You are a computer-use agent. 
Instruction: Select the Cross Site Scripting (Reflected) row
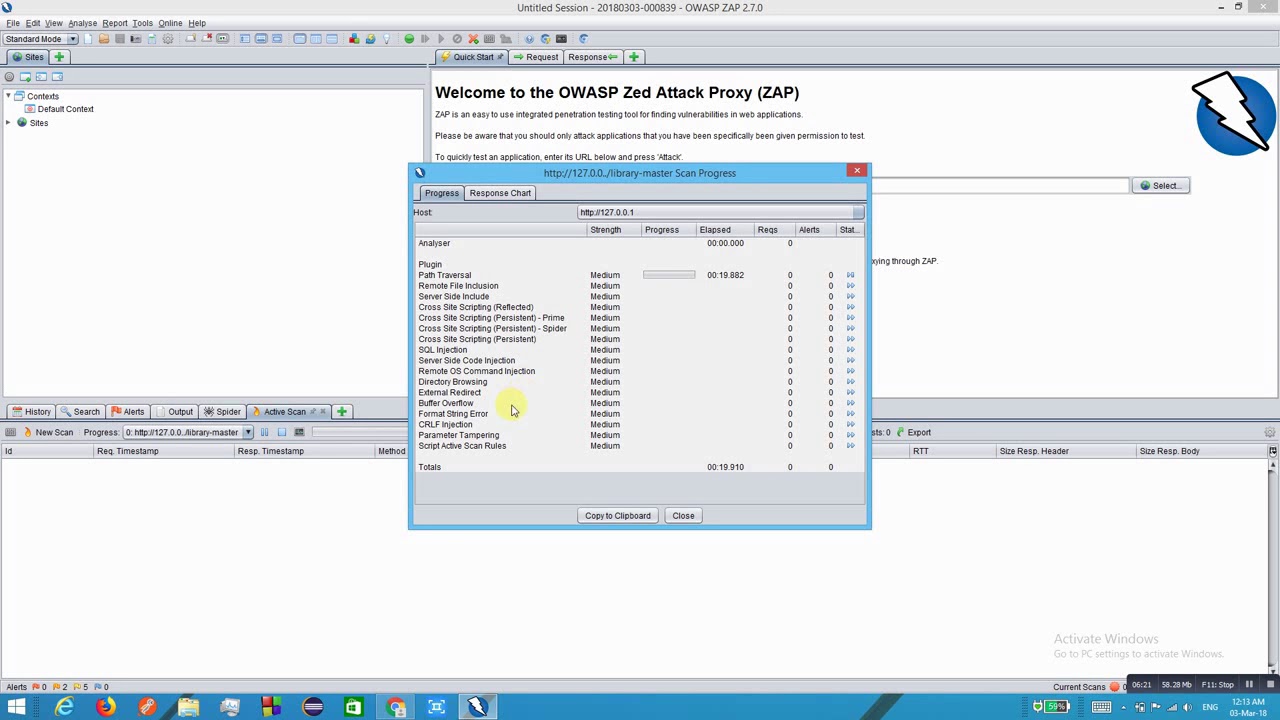[638, 307]
